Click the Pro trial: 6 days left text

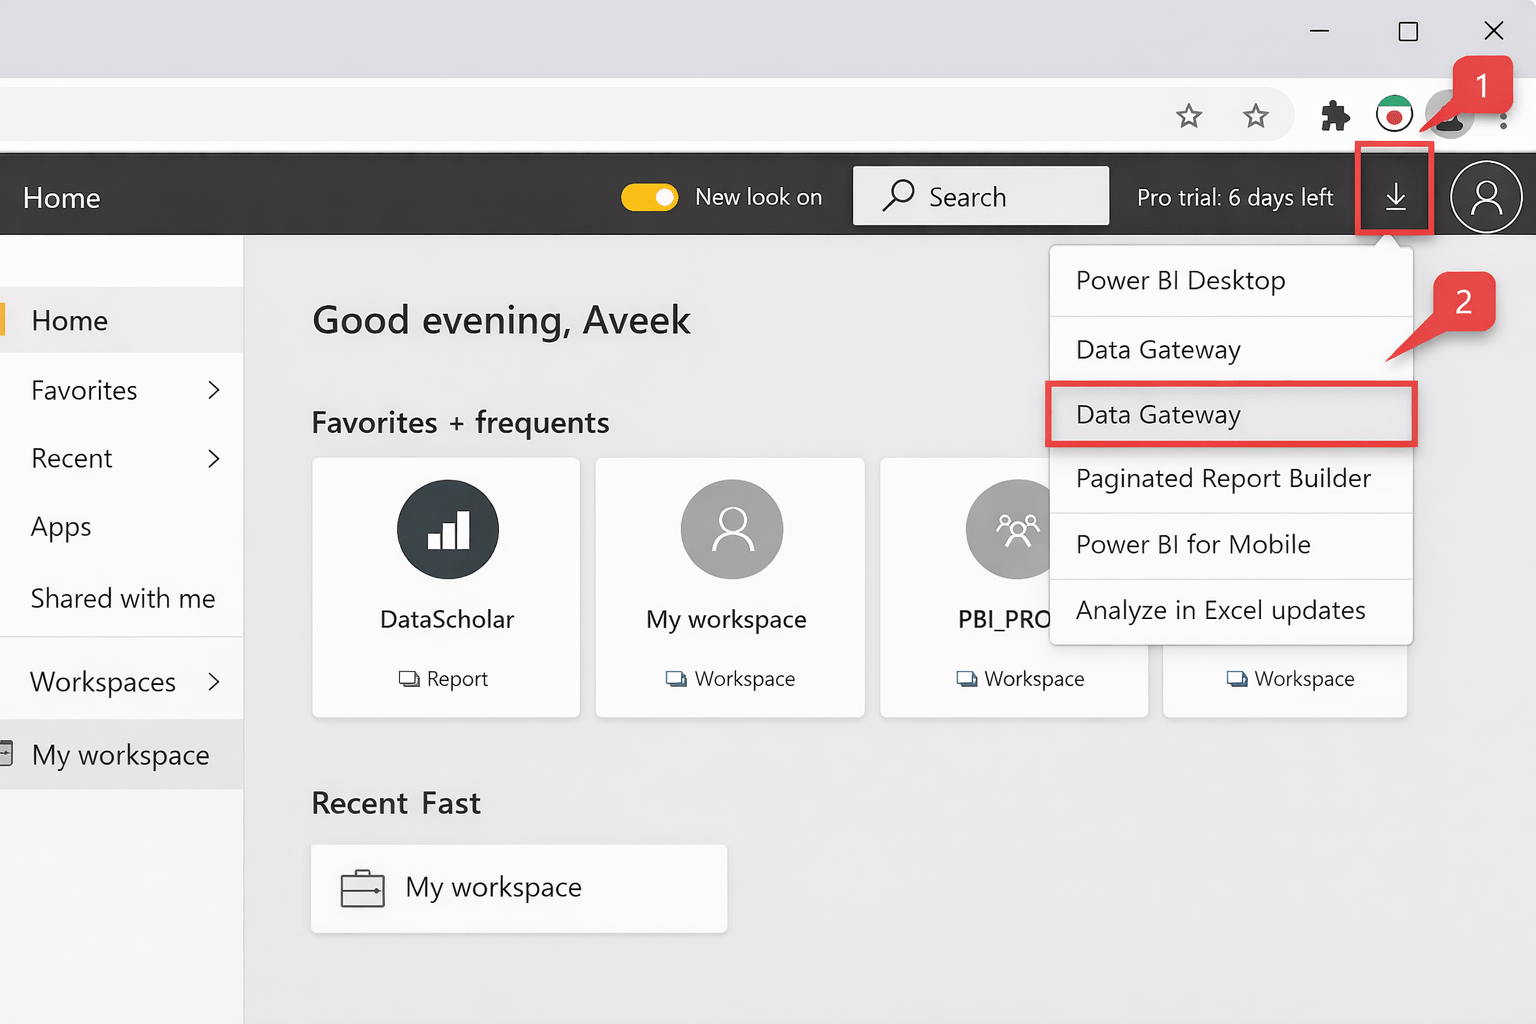tap(1235, 197)
